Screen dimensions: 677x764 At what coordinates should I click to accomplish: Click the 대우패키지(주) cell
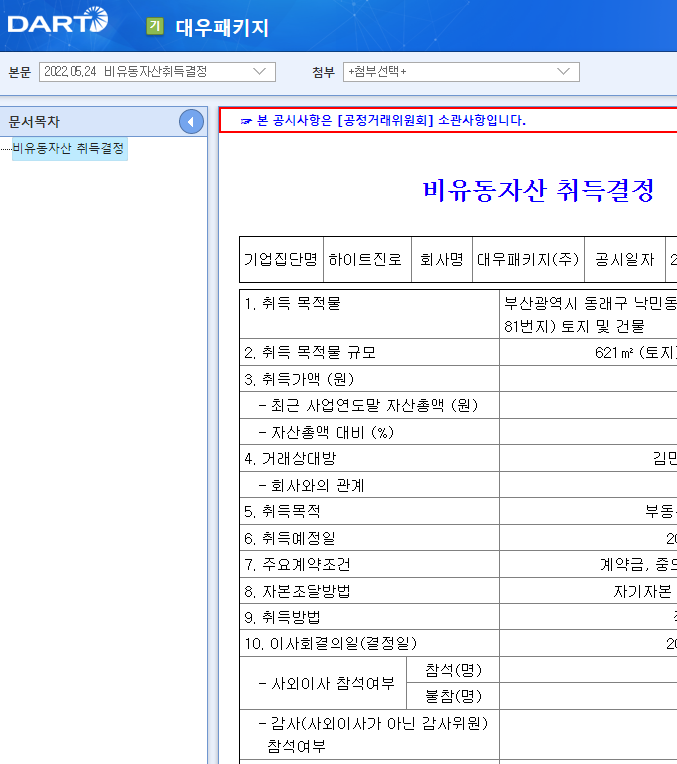pyautogui.click(x=528, y=260)
